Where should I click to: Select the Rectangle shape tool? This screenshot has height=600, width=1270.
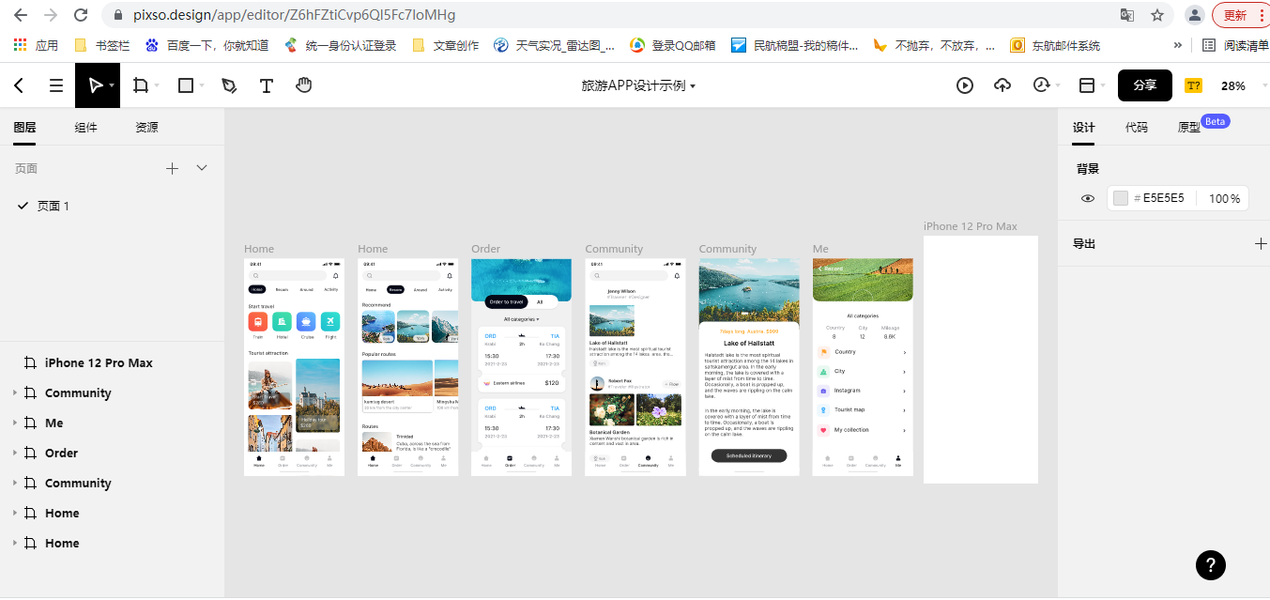pos(185,86)
